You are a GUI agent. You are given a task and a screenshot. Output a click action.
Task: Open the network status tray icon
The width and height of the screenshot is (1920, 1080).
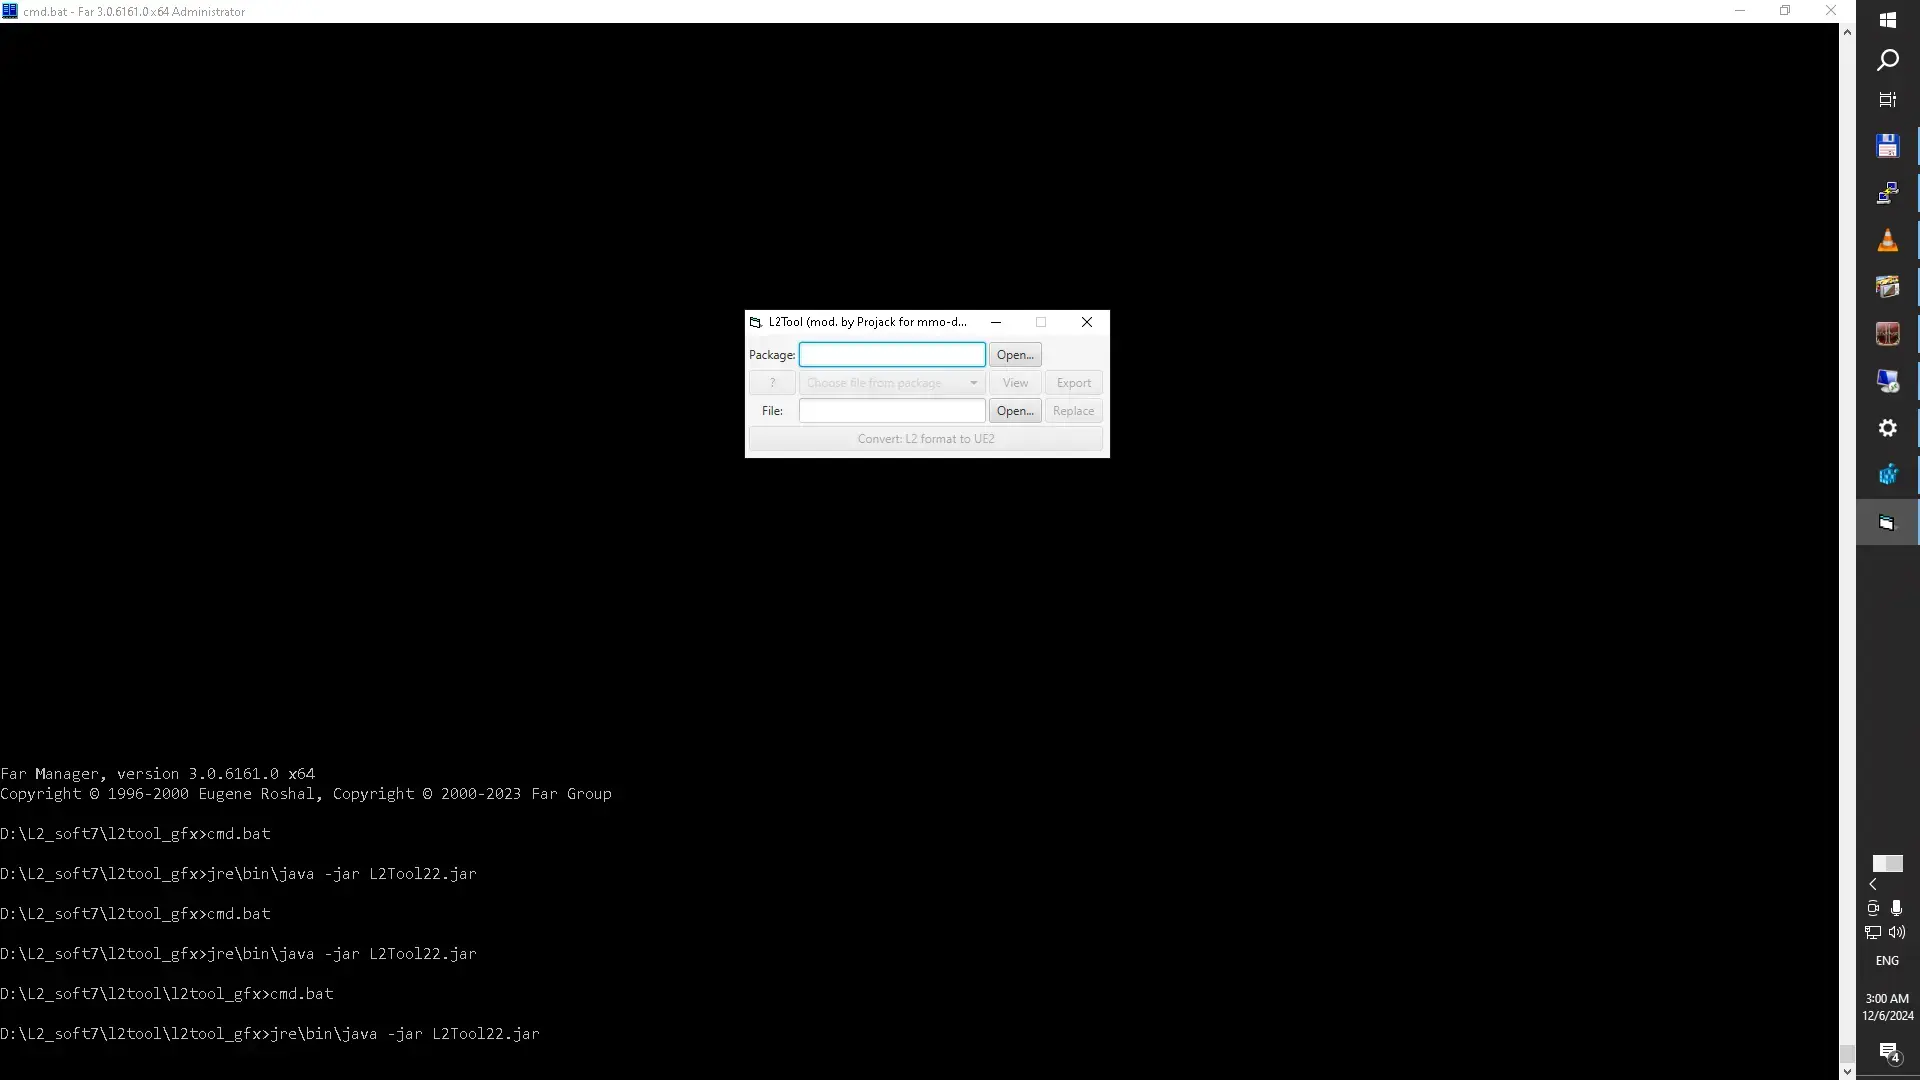click(1873, 932)
